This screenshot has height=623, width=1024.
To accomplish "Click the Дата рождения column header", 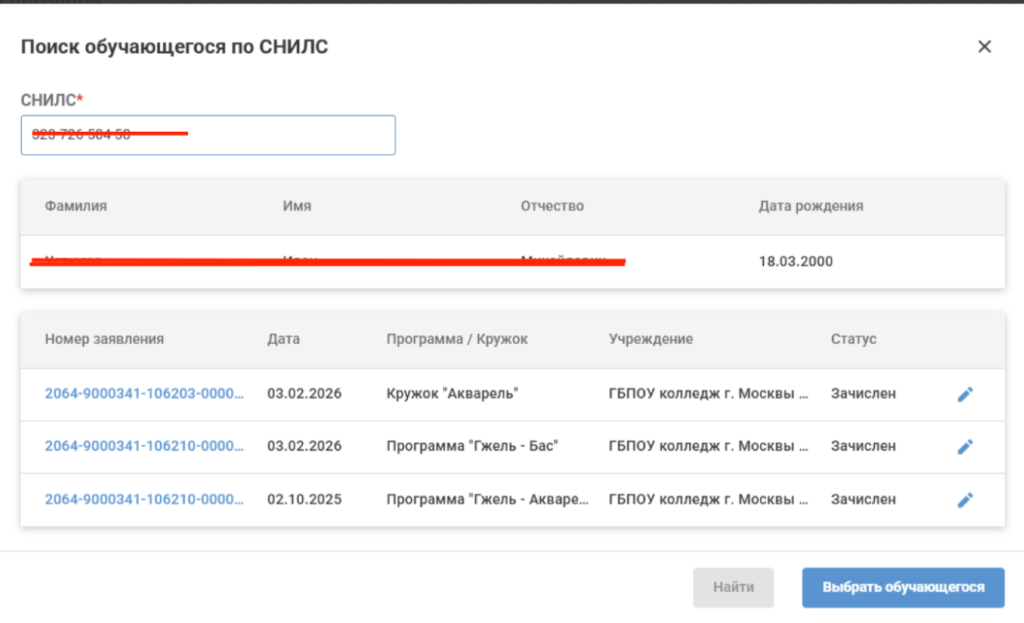I will tap(810, 206).
